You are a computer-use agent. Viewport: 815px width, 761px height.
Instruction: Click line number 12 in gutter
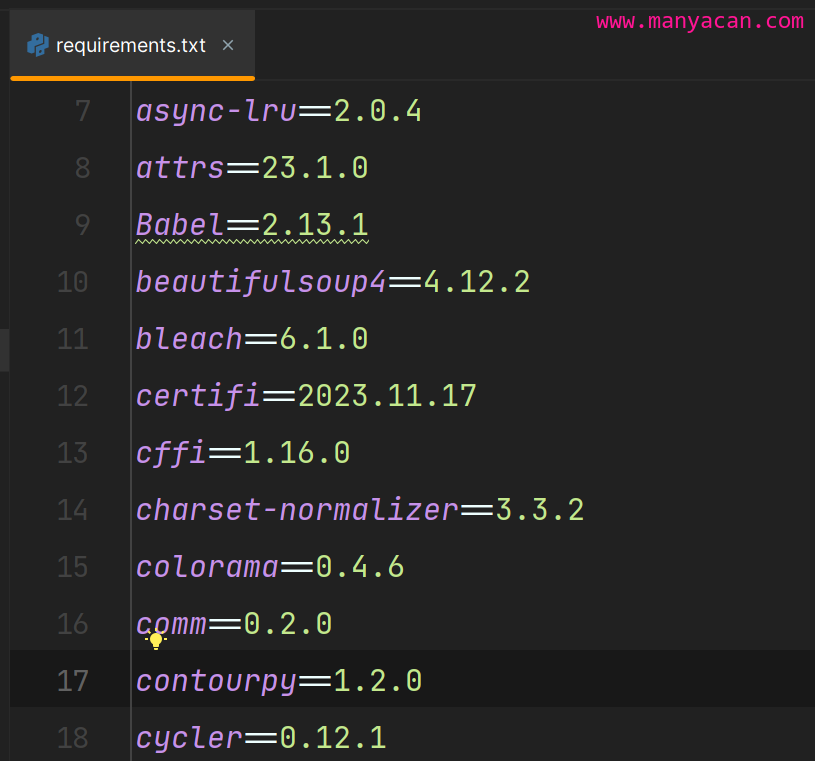click(x=73, y=396)
